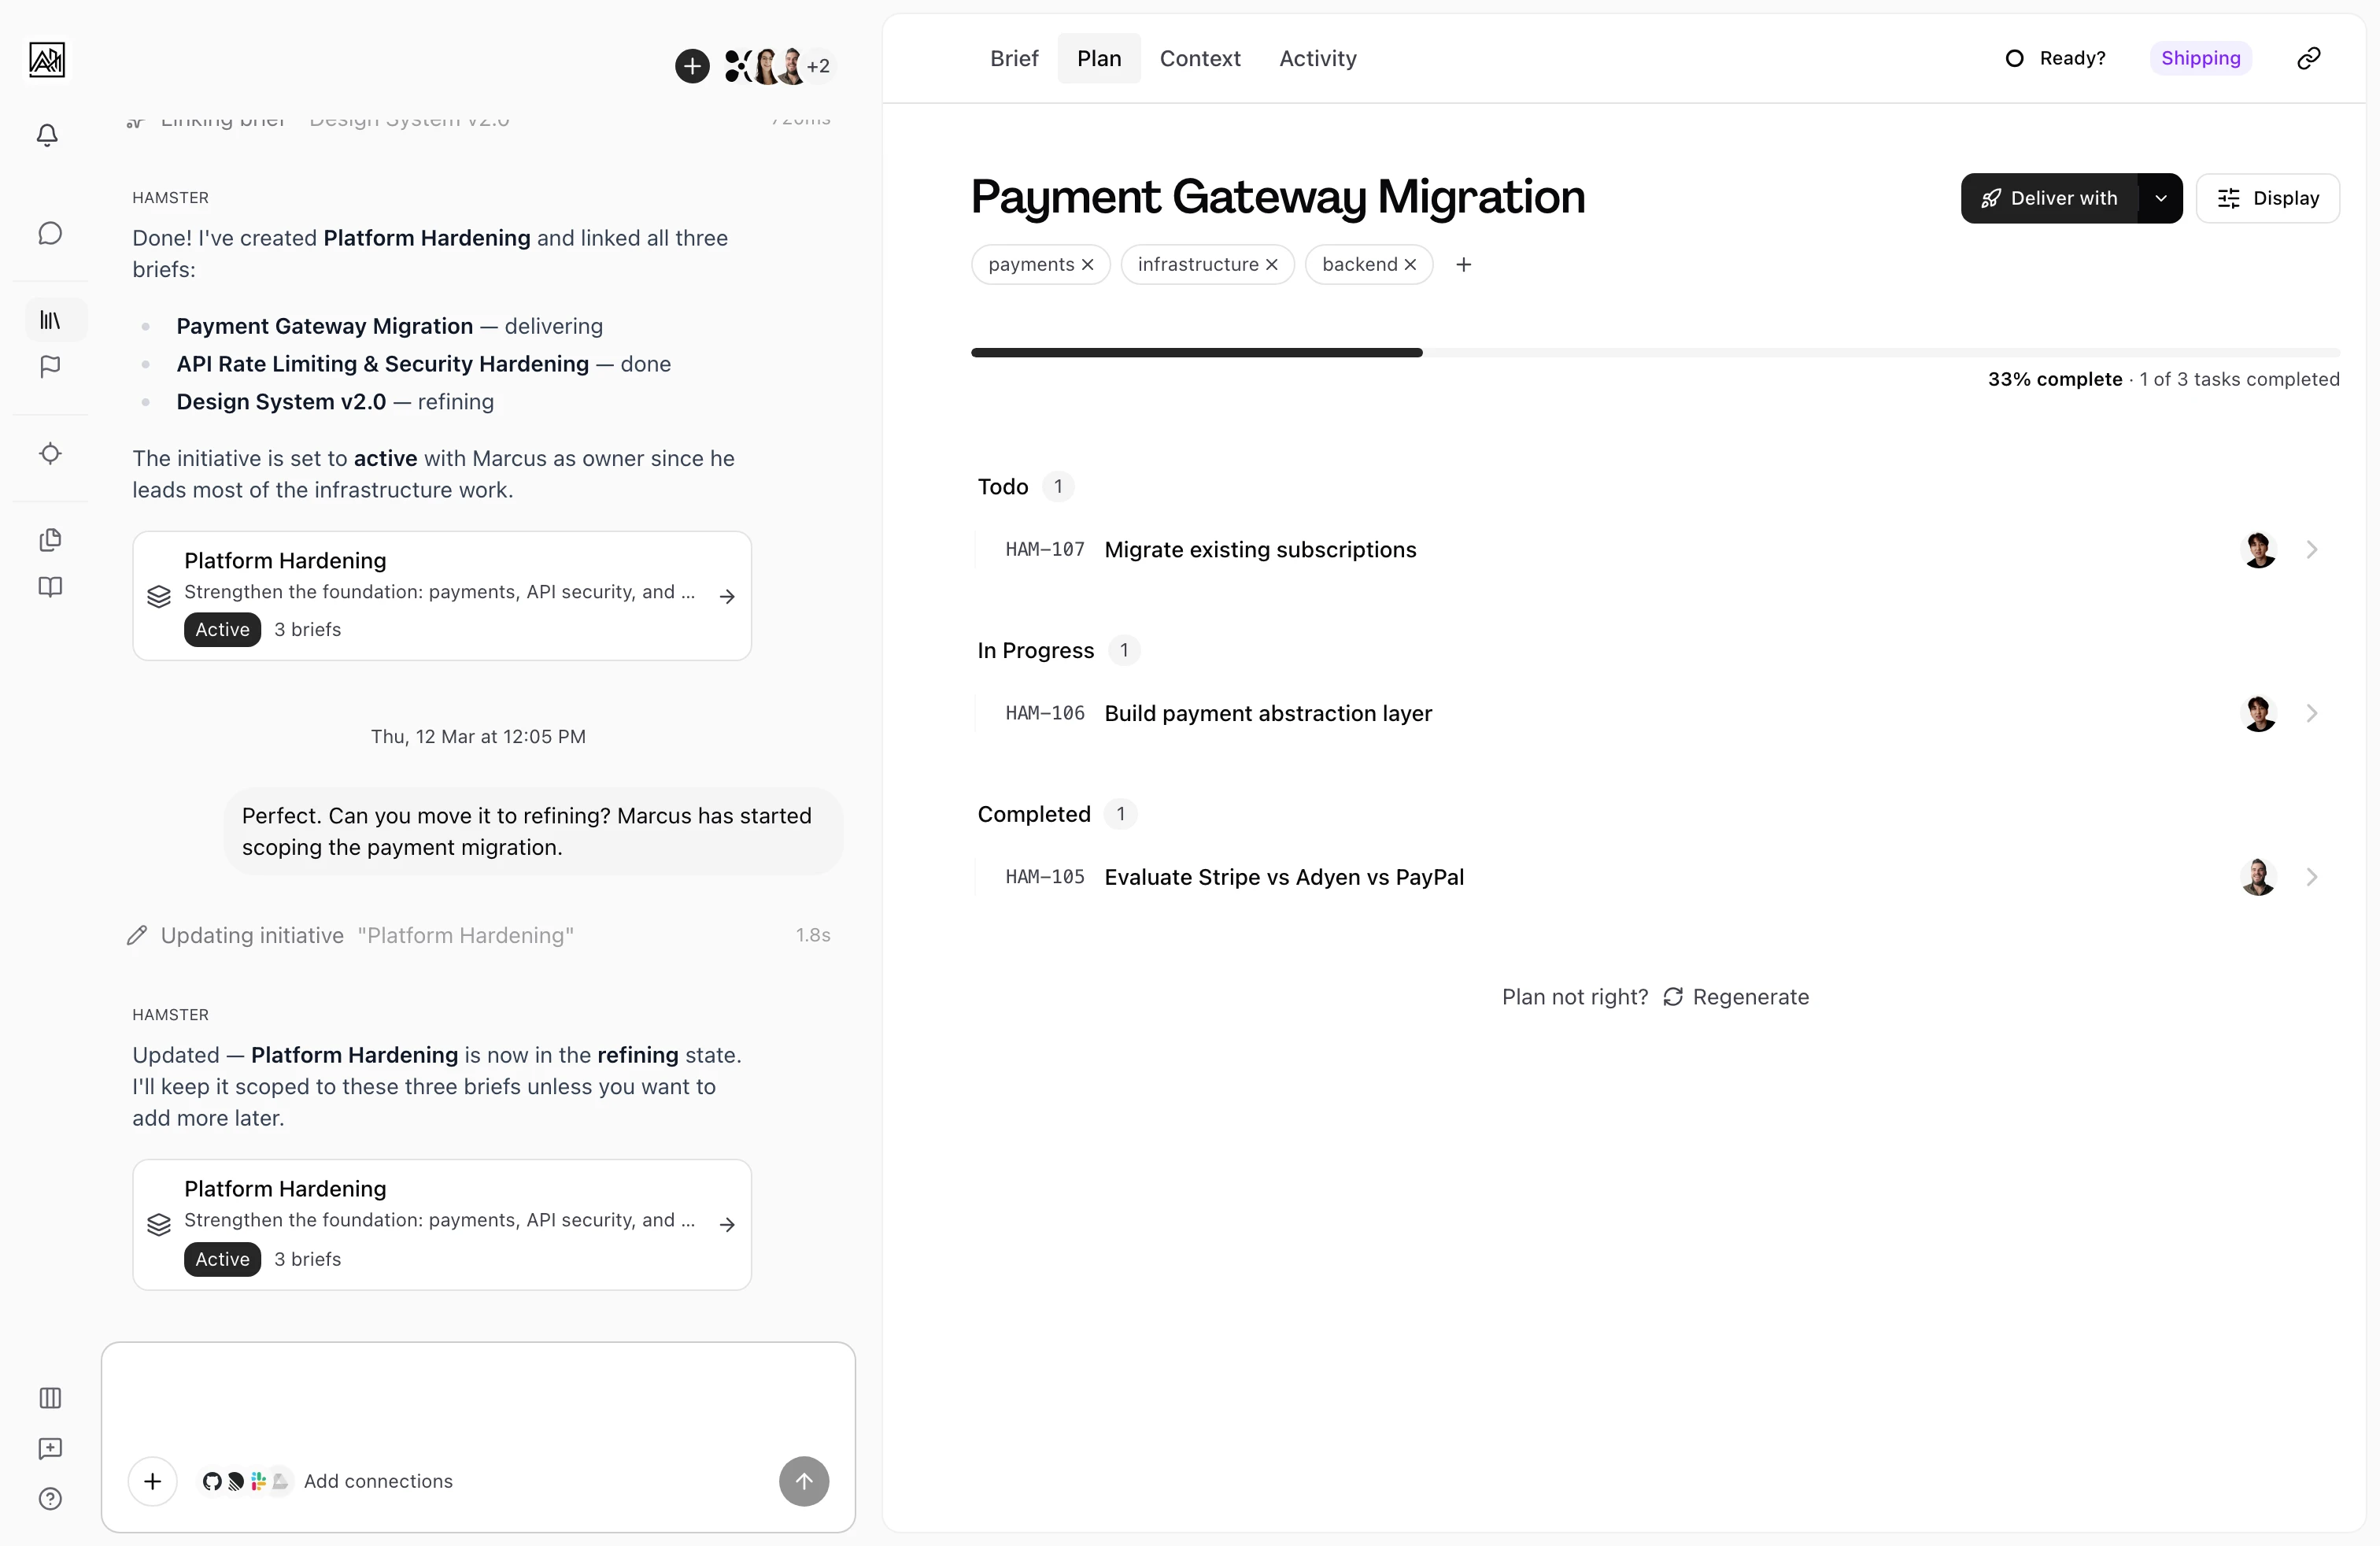Open the chat bubble icon in sidebar
Screen dimensions: 2380x1546
point(50,233)
